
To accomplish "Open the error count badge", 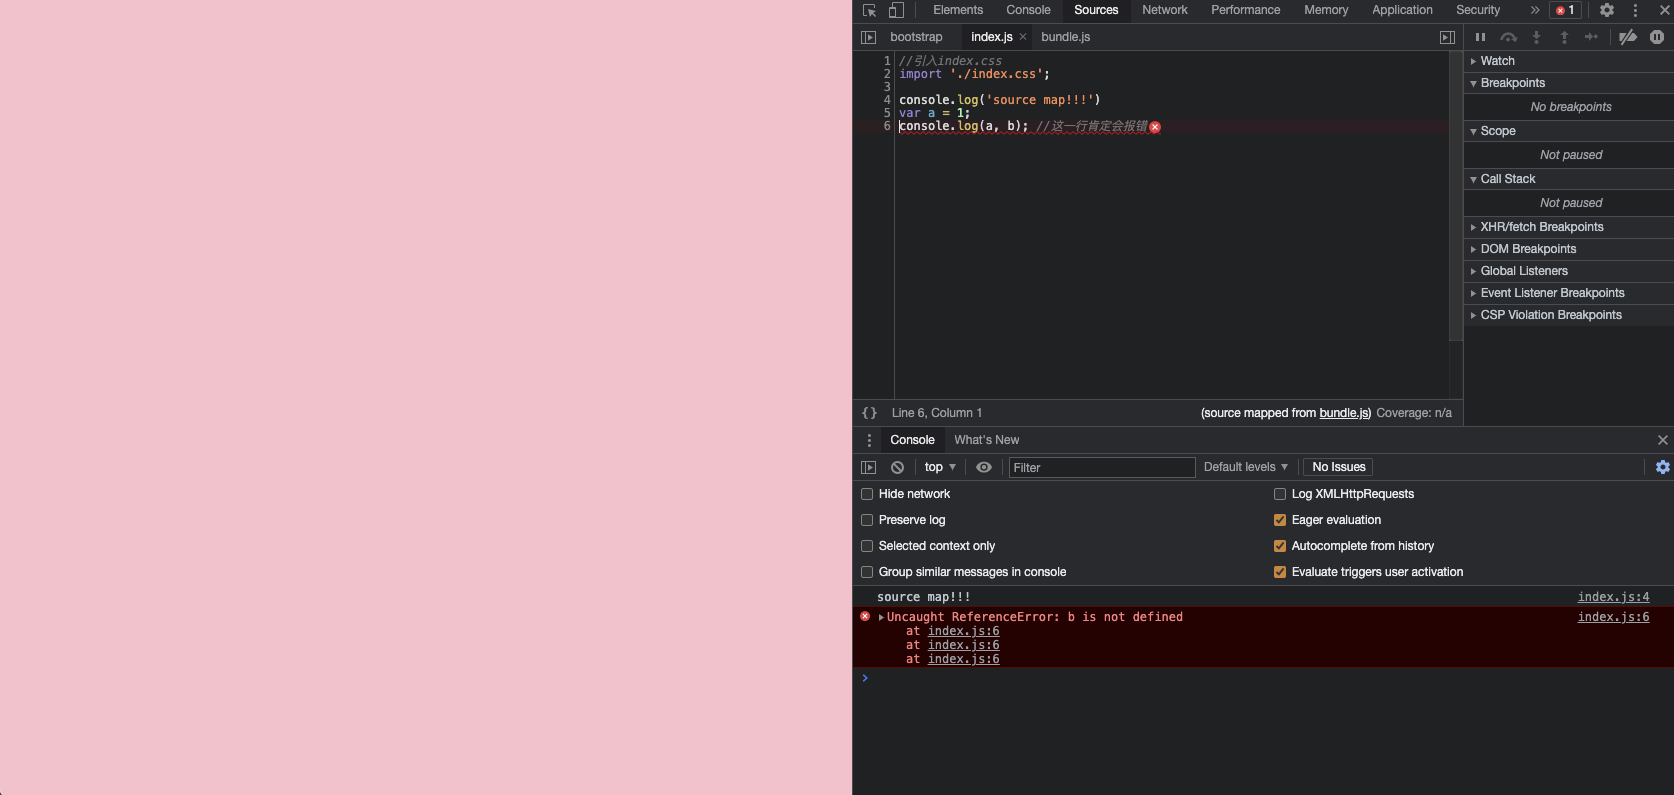I will pyautogui.click(x=1565, y=10).
